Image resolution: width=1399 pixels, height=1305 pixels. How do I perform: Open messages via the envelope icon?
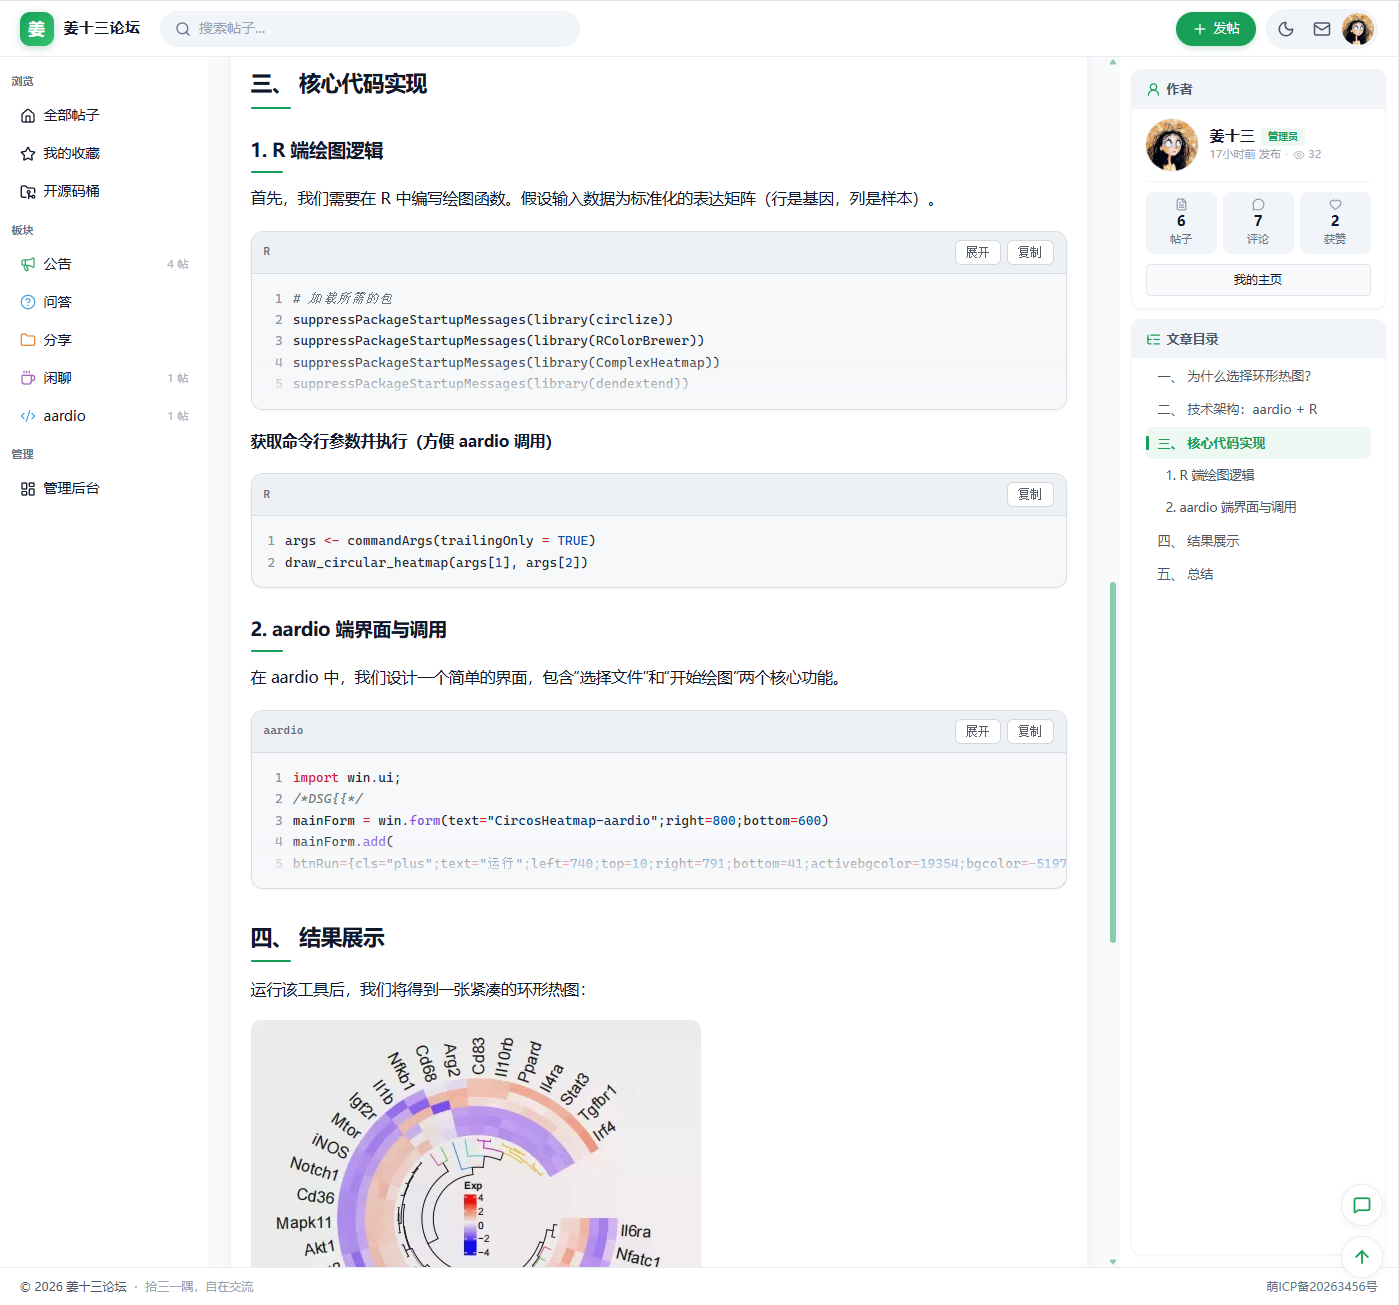coord(1322,29)
